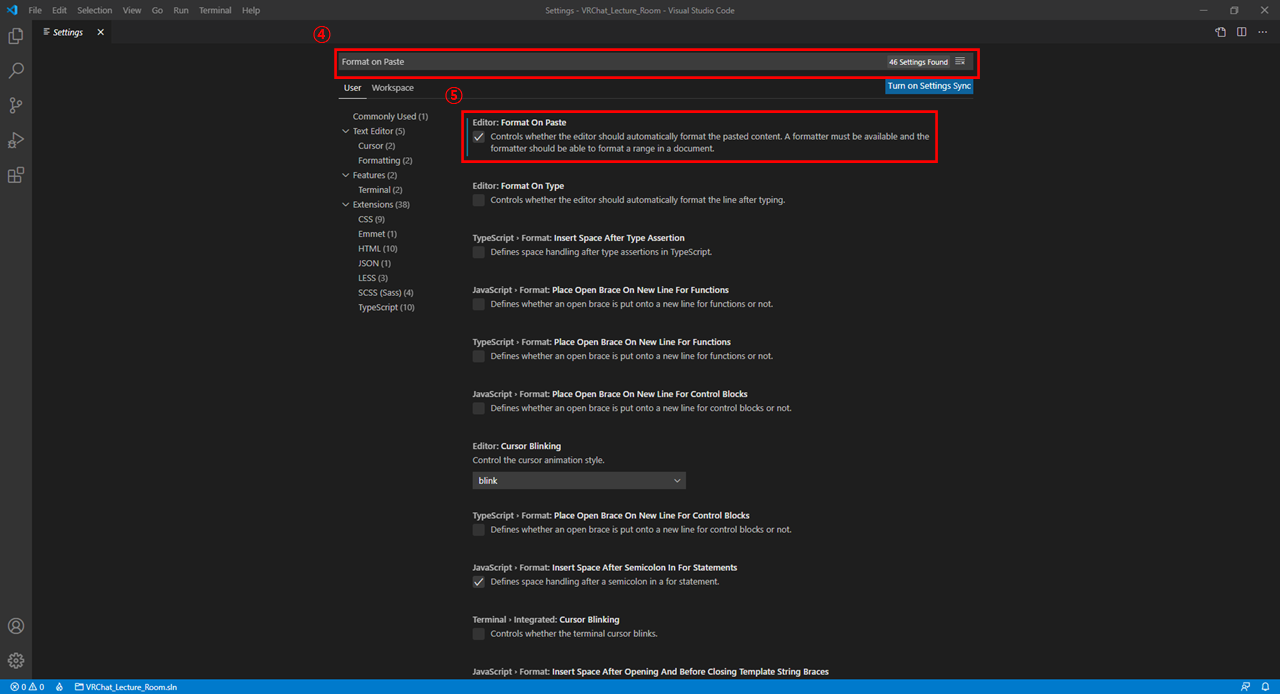Click the Clear Settings Search filter icon
The height and width of the screenshot is (694, 1280).
click(960, 61)
